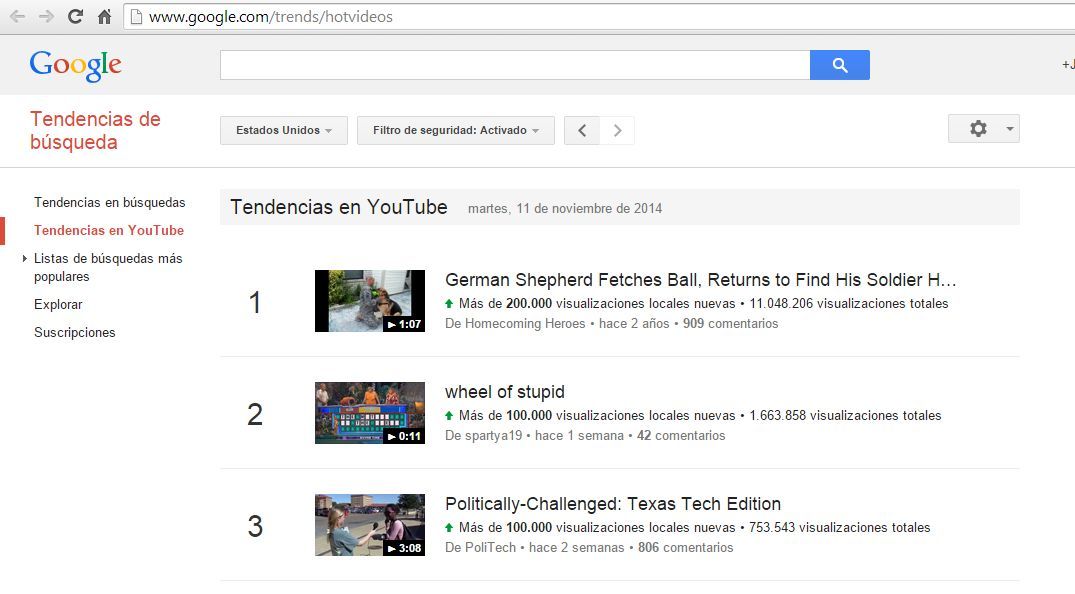The image size is (1075, 594).
Task: Click the Google search input field
Action: click(x=515, y=65)
